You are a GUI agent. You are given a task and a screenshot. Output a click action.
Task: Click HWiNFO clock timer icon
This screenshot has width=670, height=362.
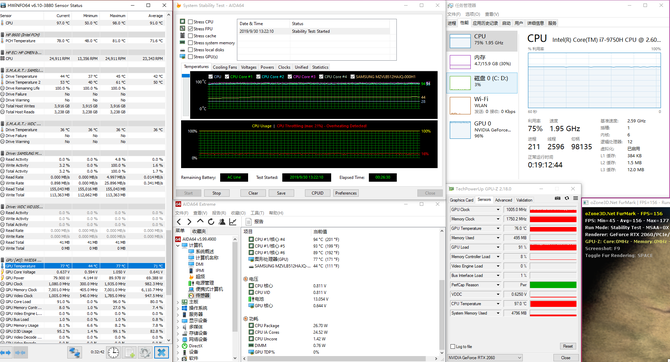pyautogui.click(x=113, y=353)
